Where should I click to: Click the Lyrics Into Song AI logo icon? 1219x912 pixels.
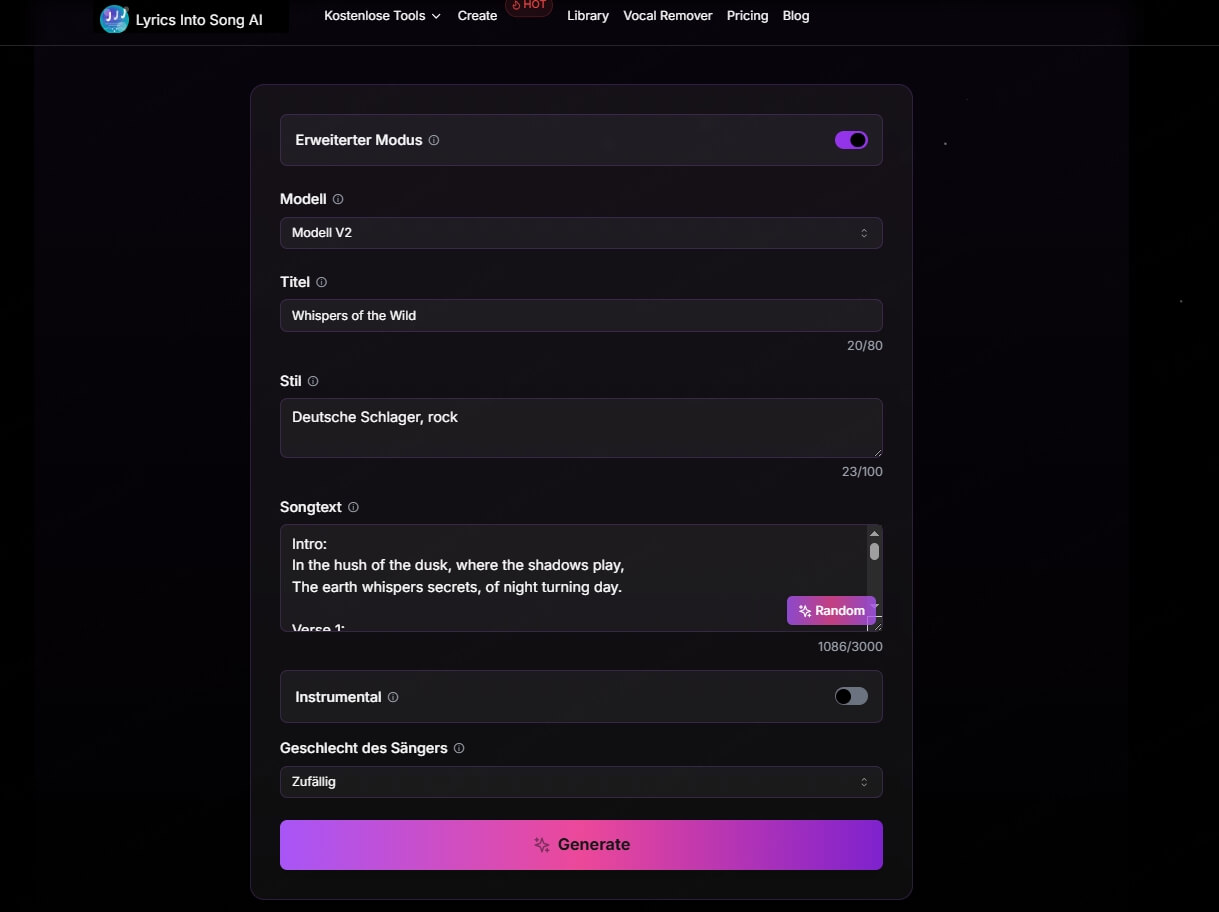pos(114,19)
